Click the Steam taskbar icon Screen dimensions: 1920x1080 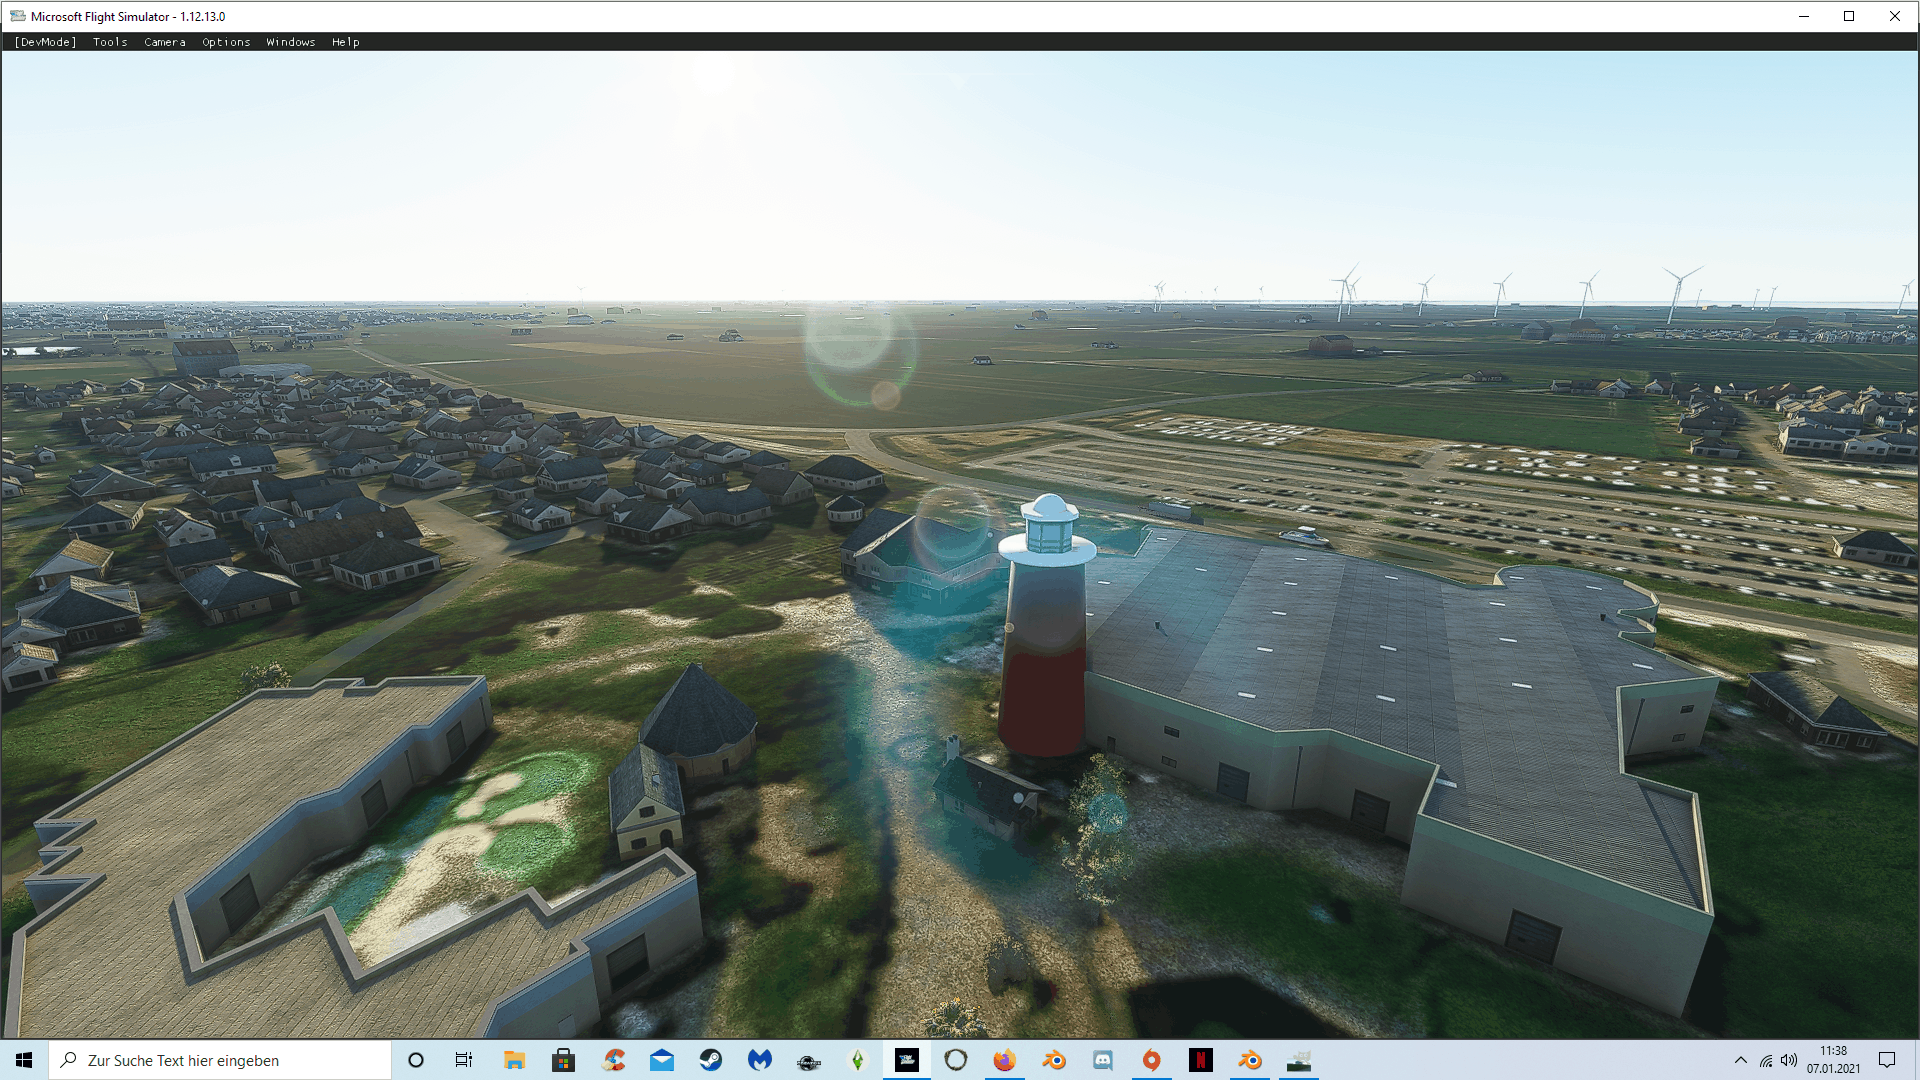click(x=711, y=1060)
